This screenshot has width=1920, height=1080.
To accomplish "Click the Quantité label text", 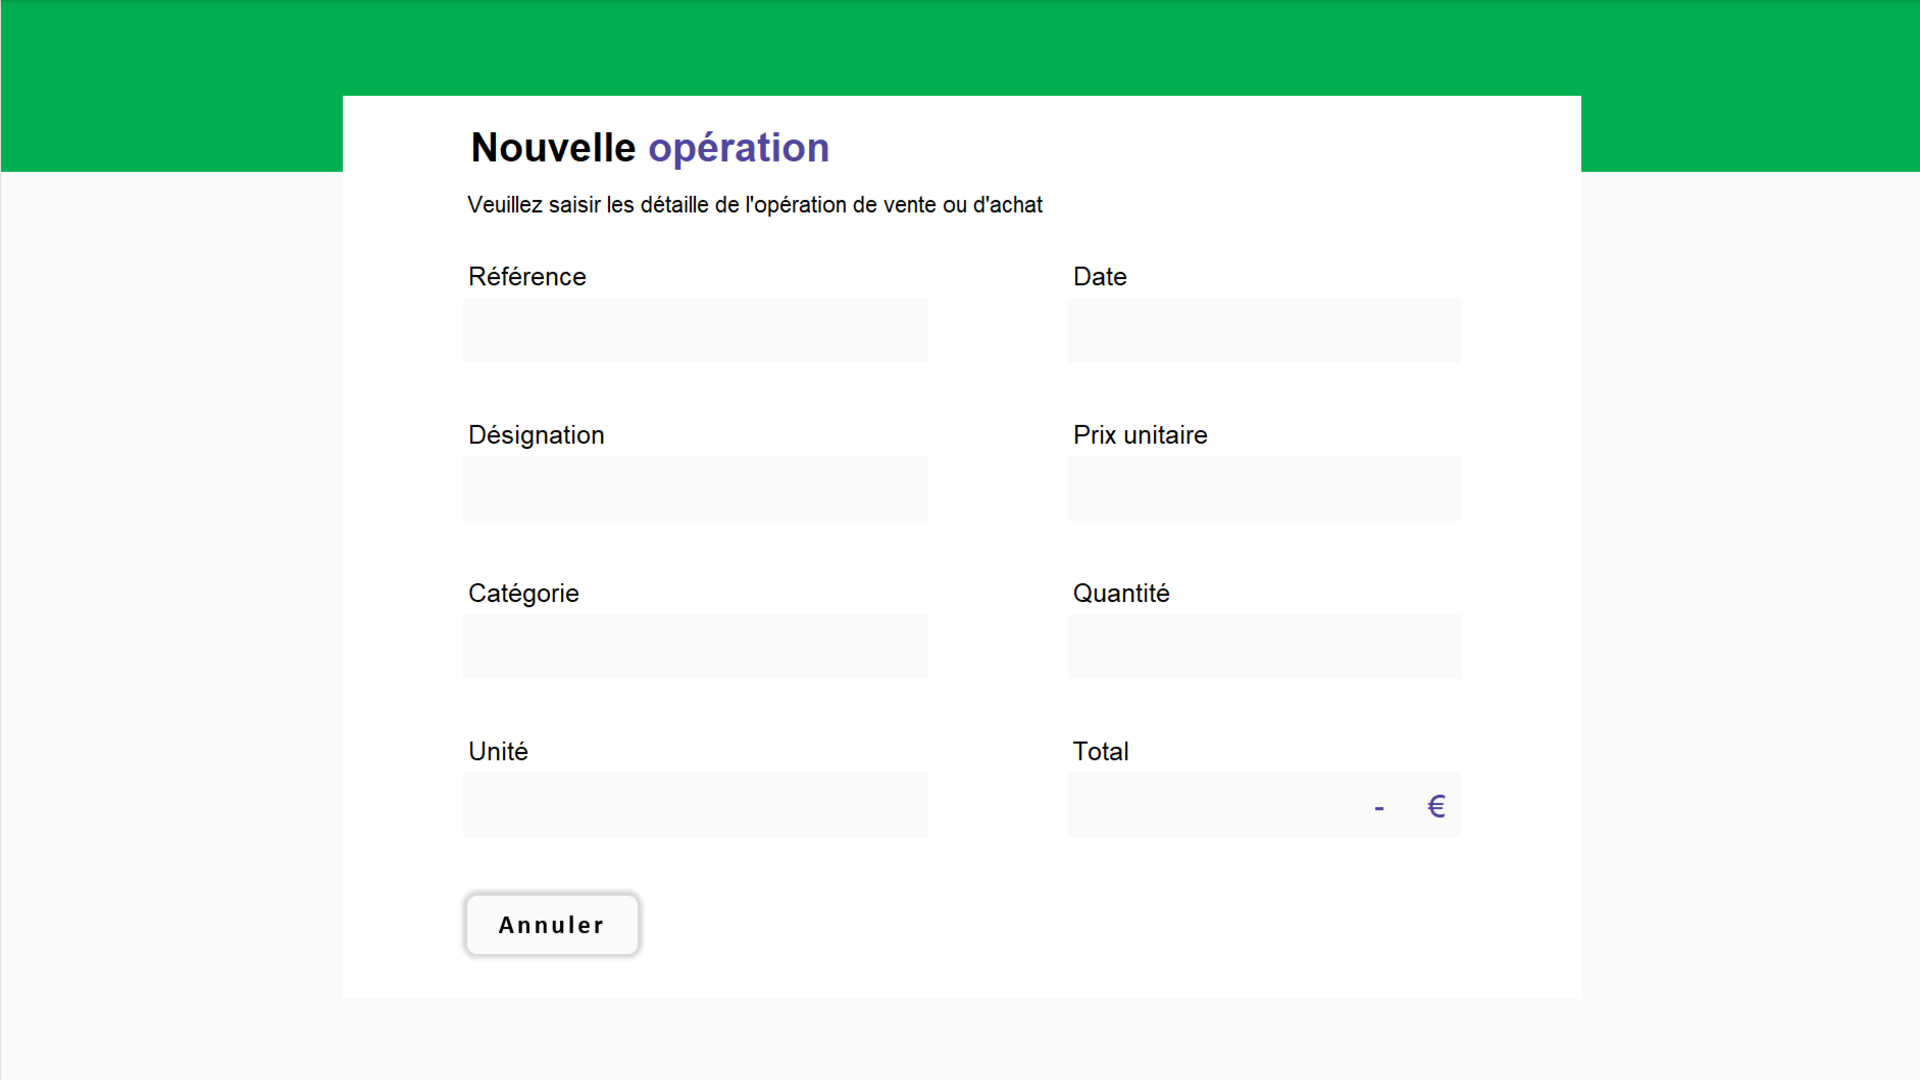I will pyautogui.click(x=1120, y=593).
